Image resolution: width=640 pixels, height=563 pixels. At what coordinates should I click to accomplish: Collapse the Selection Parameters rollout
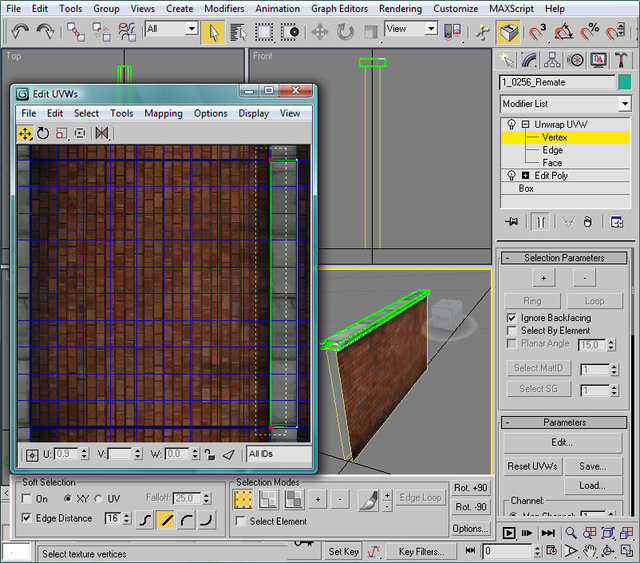pos(565,258)
